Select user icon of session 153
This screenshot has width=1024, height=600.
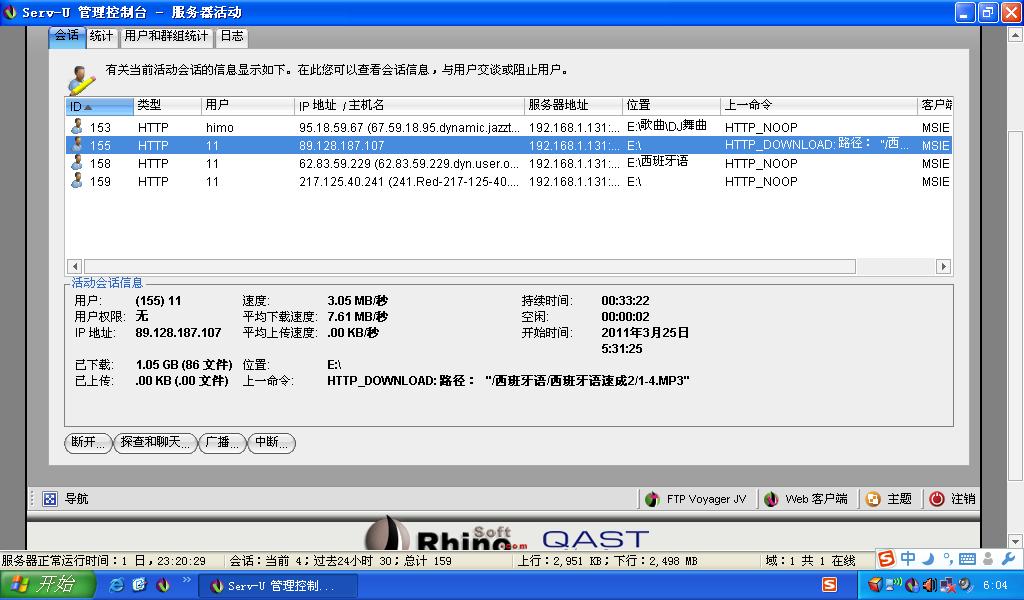tap(76, 127)
